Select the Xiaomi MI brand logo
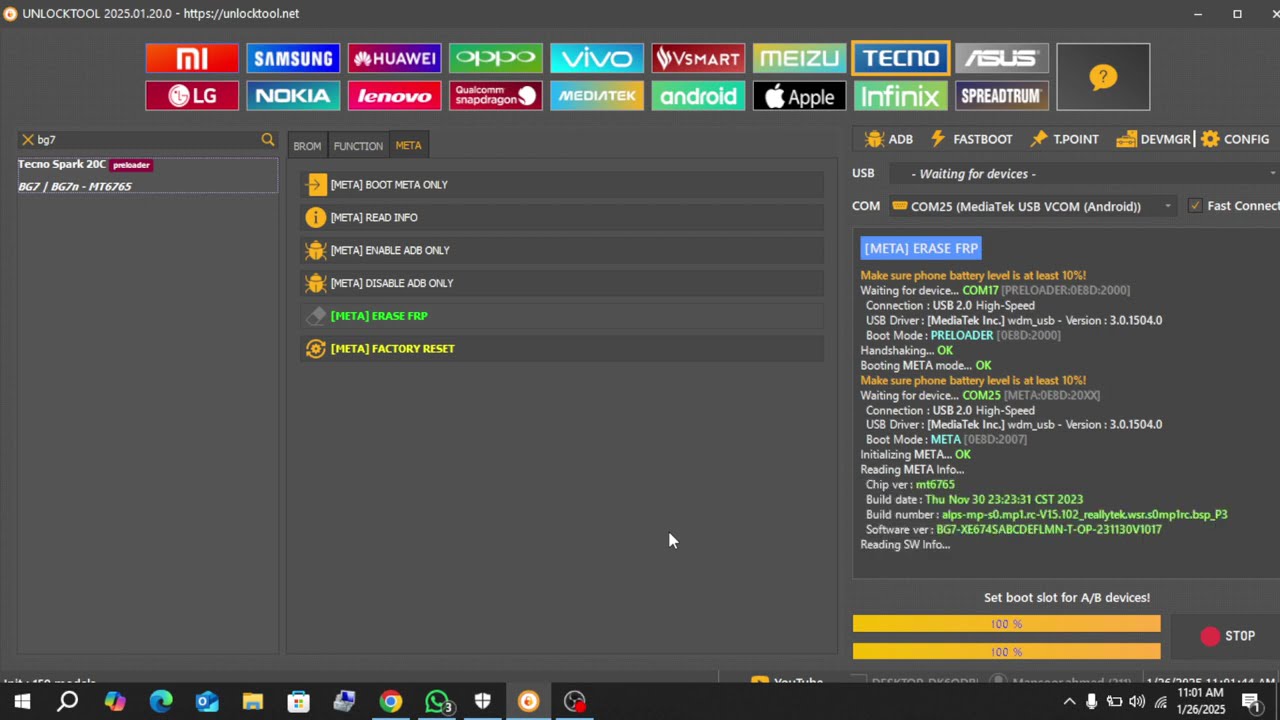Screen dimensions: 1280x720 tap(192, 58)
